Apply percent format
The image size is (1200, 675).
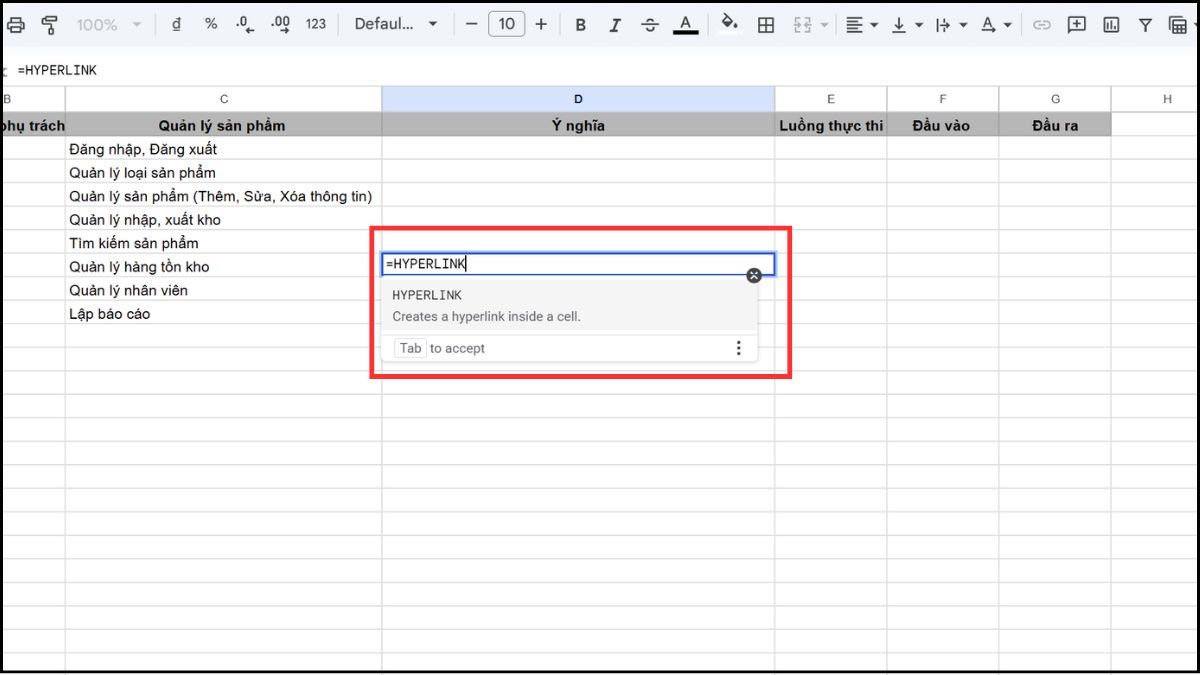click(x=210, y=23)
